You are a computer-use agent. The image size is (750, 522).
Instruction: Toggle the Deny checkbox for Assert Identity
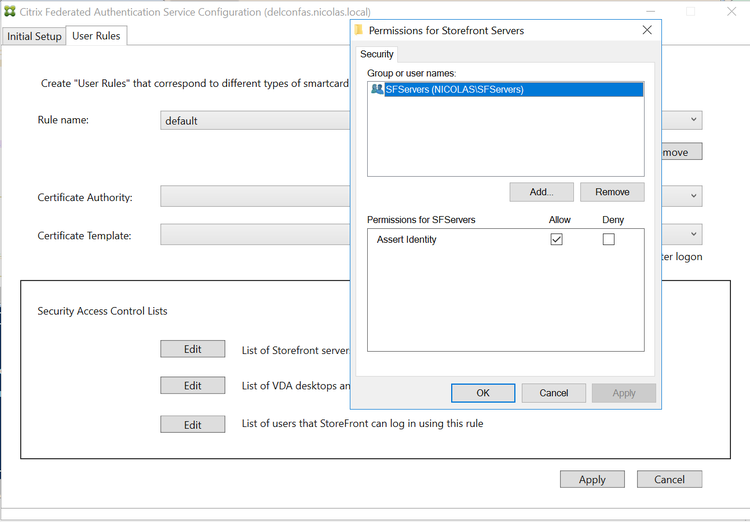click(608, 239)
